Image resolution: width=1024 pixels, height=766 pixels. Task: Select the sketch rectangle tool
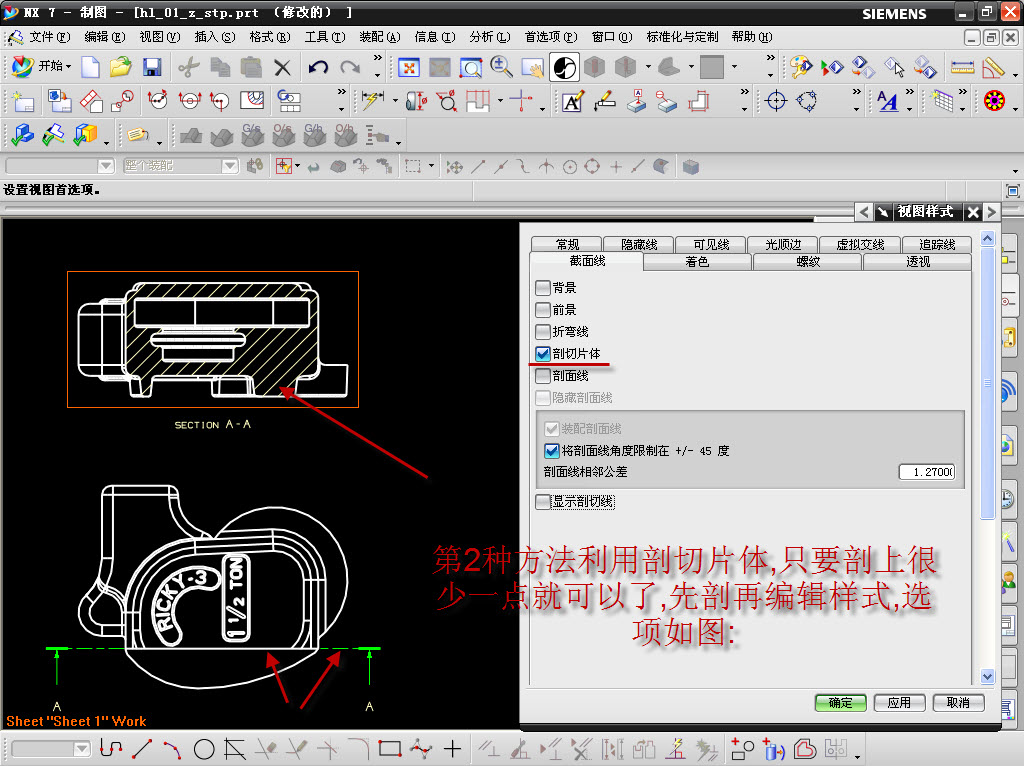[390, 749]
